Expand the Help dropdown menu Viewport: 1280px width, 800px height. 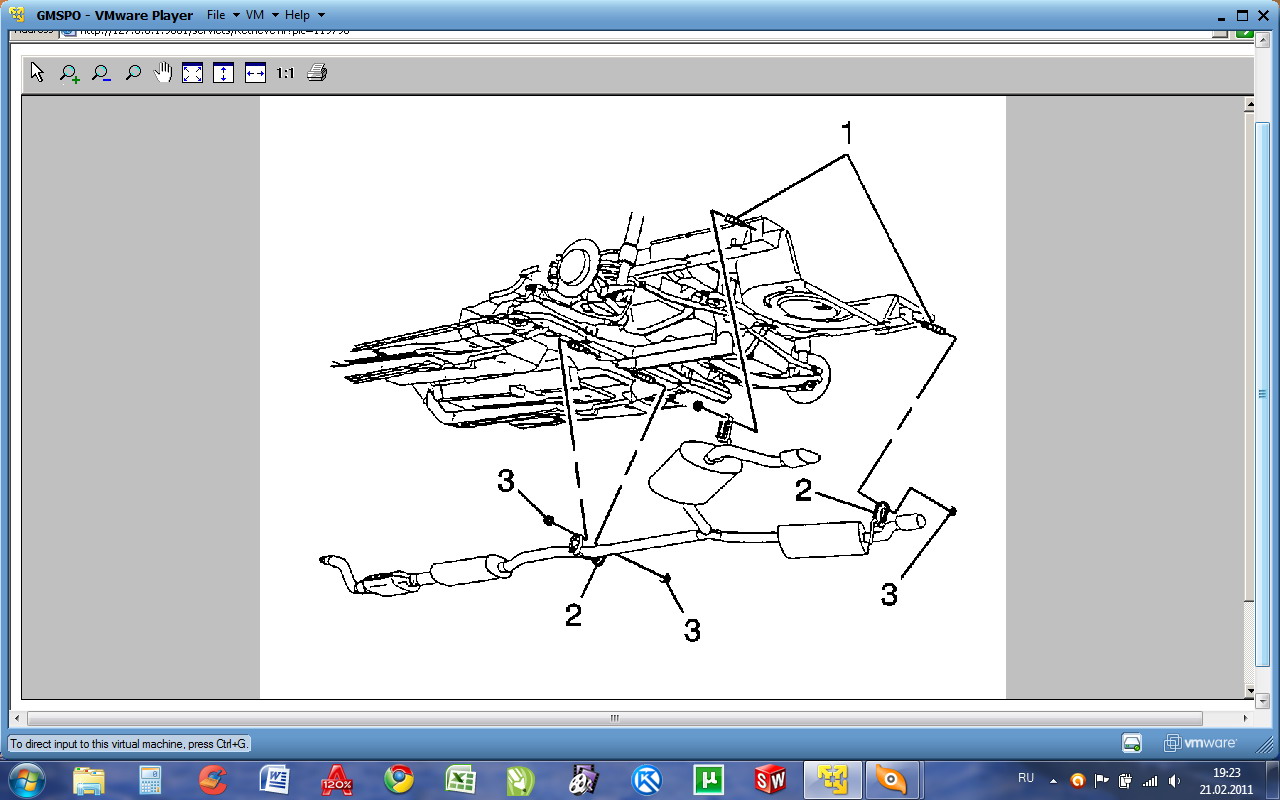pyautogui.click(x=304, y=15)
